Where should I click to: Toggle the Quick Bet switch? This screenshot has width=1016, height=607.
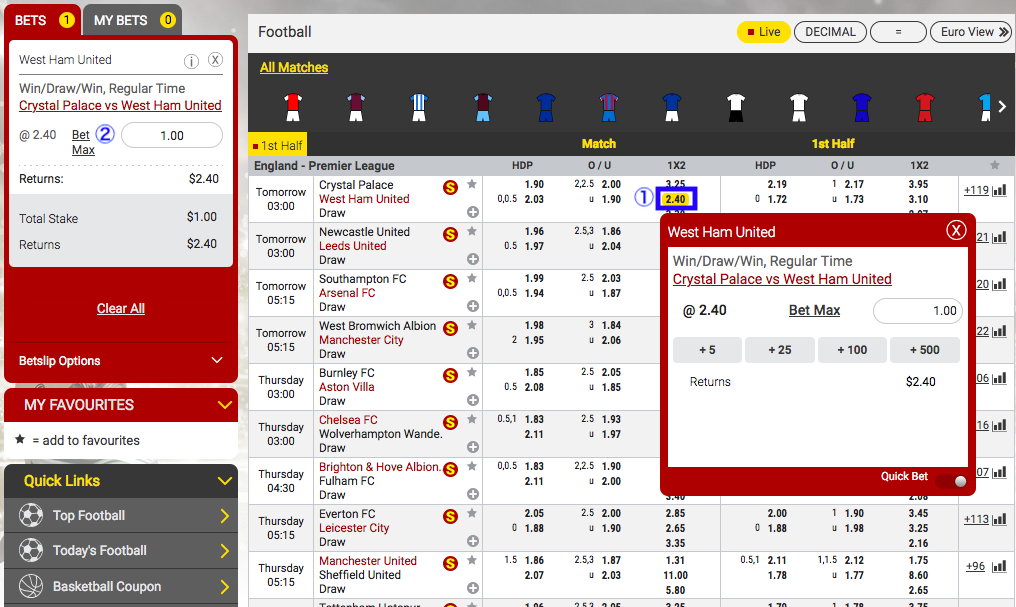(x=952, y=481)
